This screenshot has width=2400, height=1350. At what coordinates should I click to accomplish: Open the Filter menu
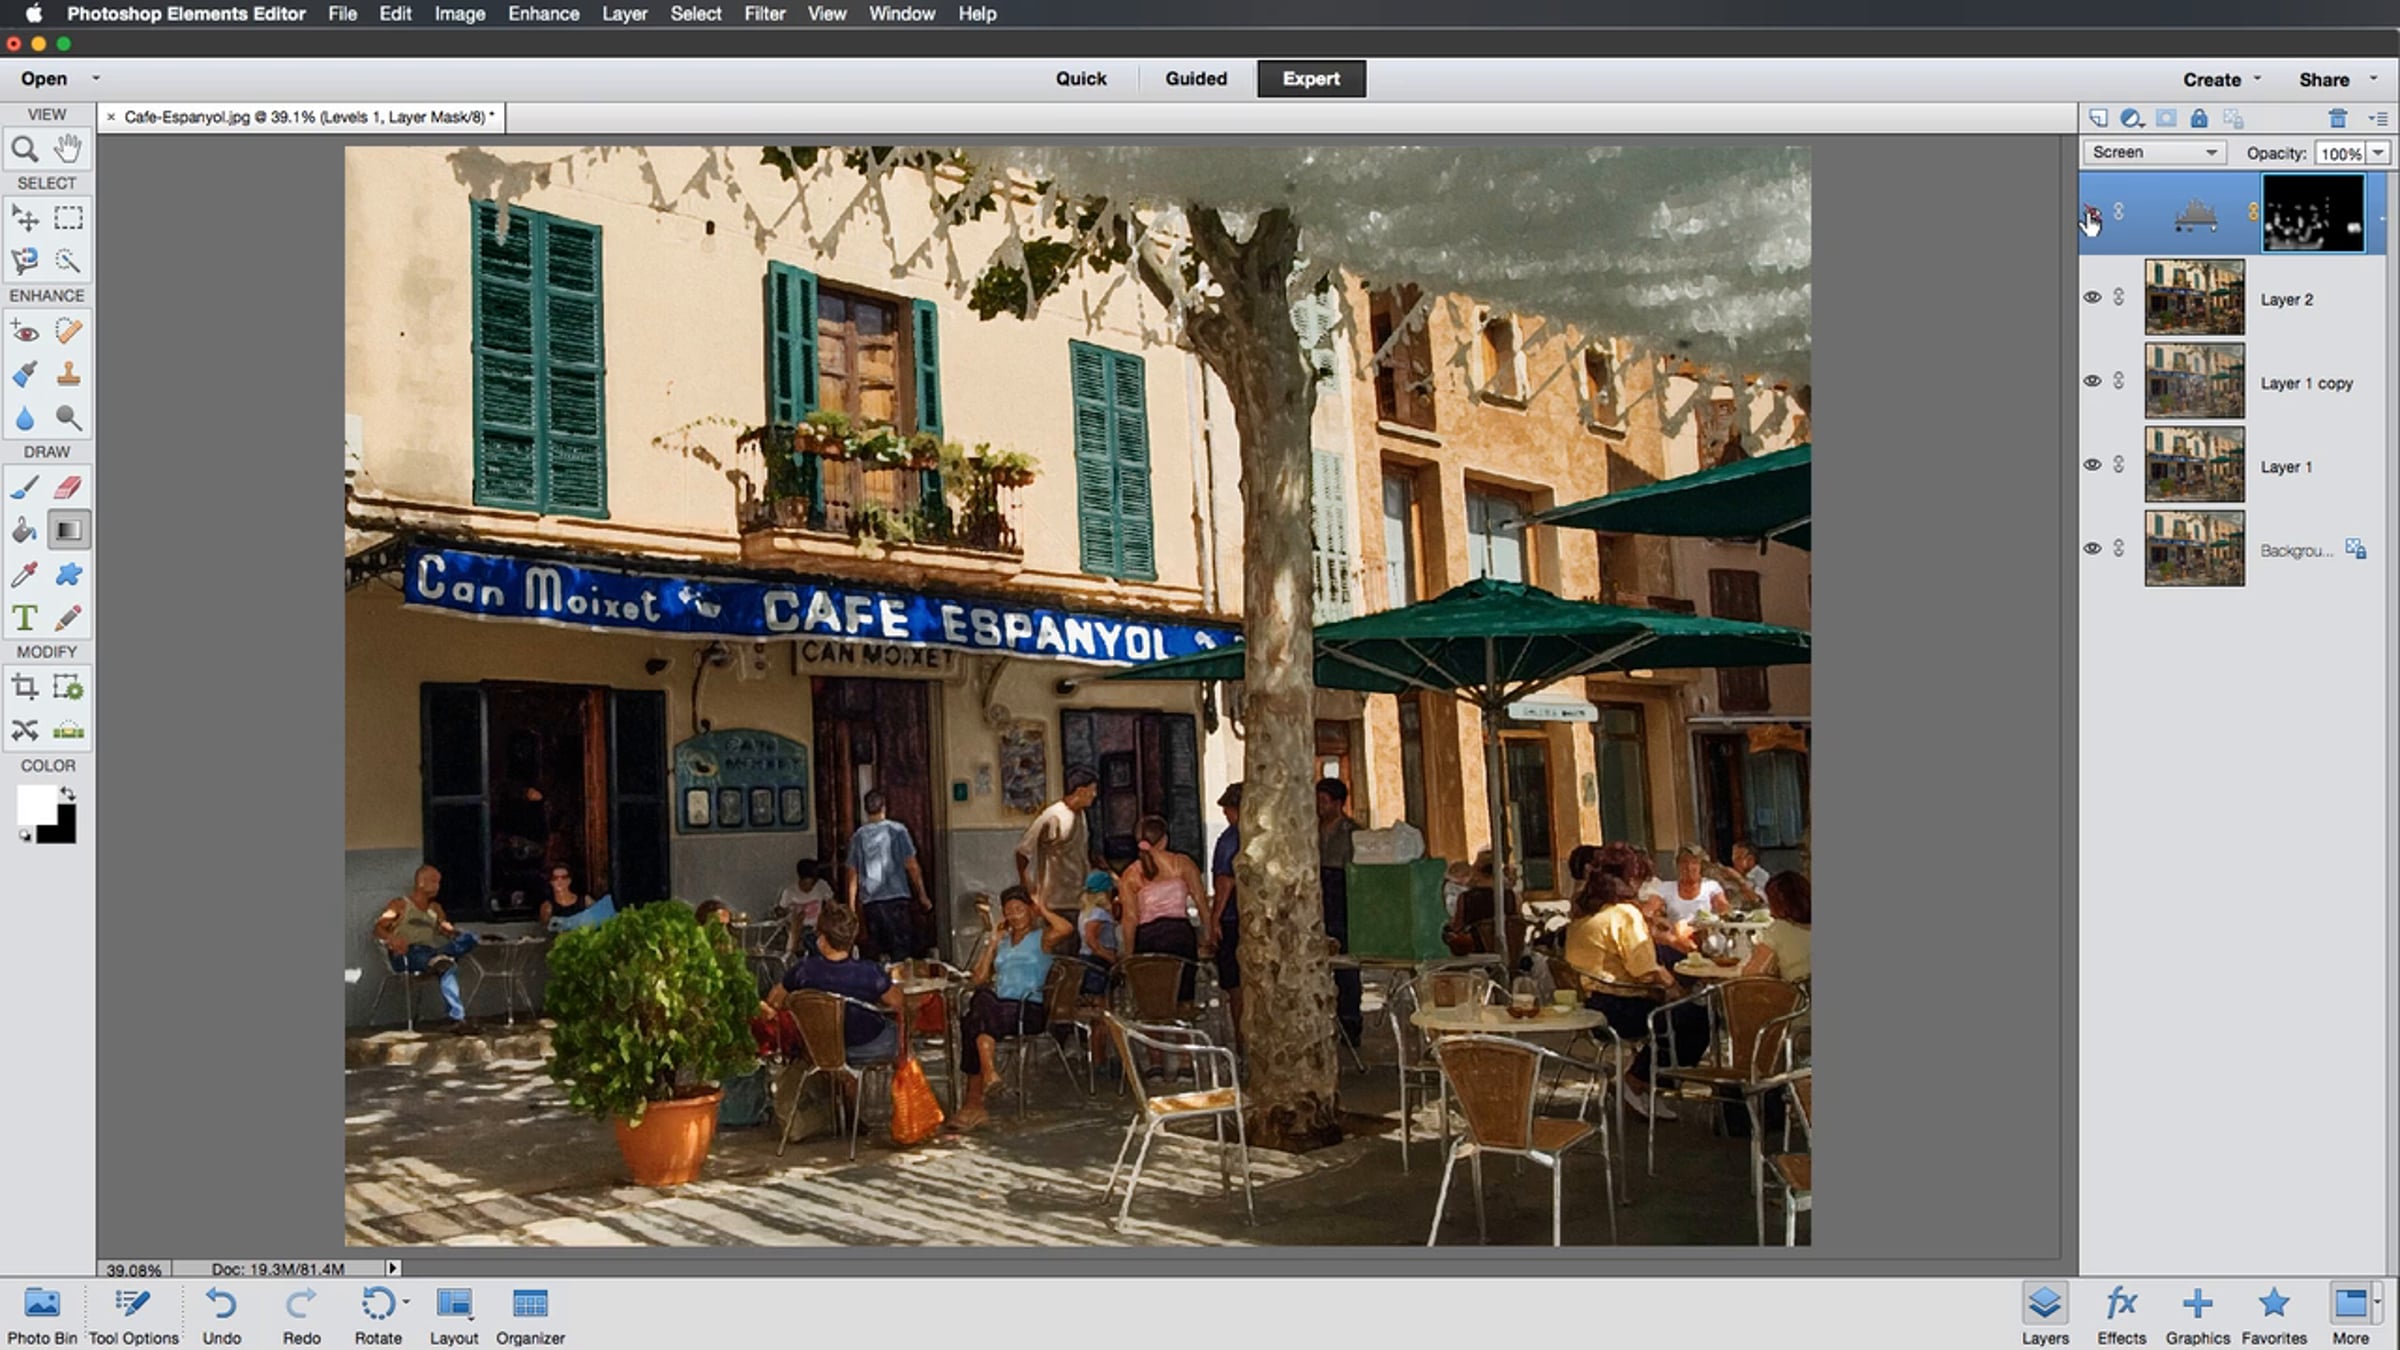click(765, 14)
